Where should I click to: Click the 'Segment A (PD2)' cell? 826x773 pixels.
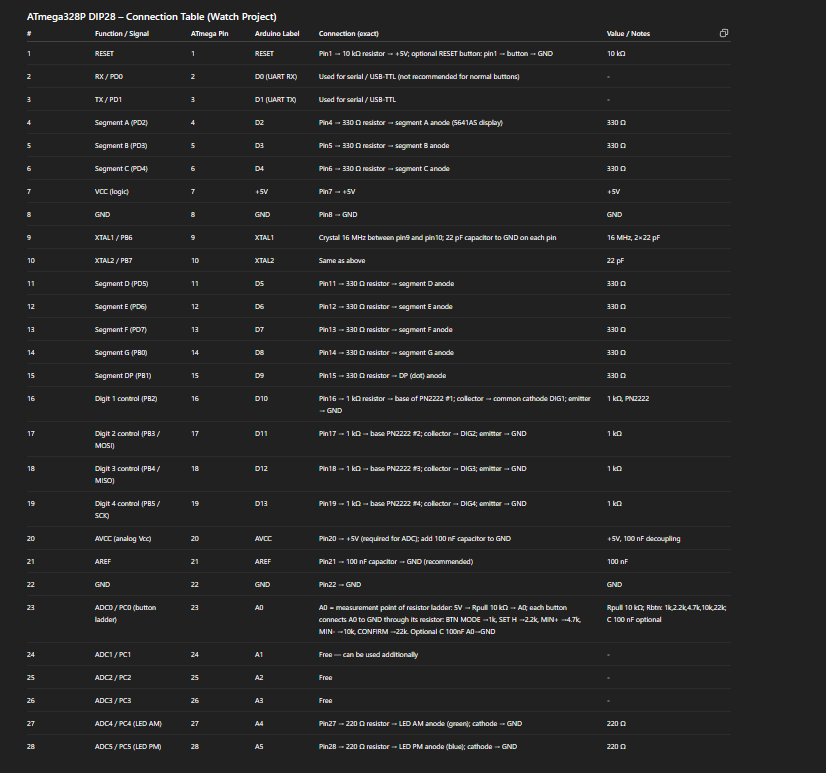coord(121,122)
